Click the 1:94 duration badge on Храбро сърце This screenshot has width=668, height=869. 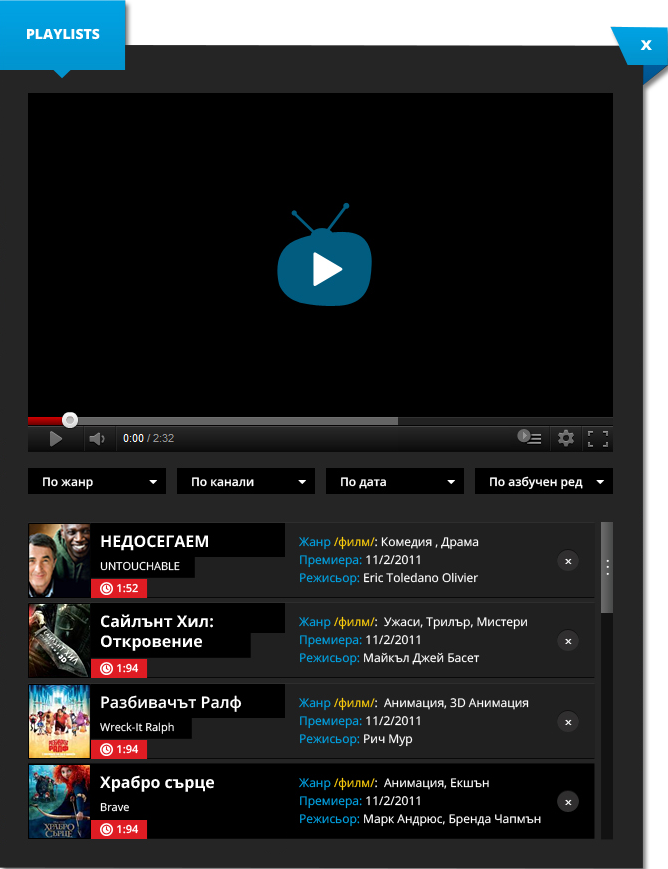pos(119,829)
